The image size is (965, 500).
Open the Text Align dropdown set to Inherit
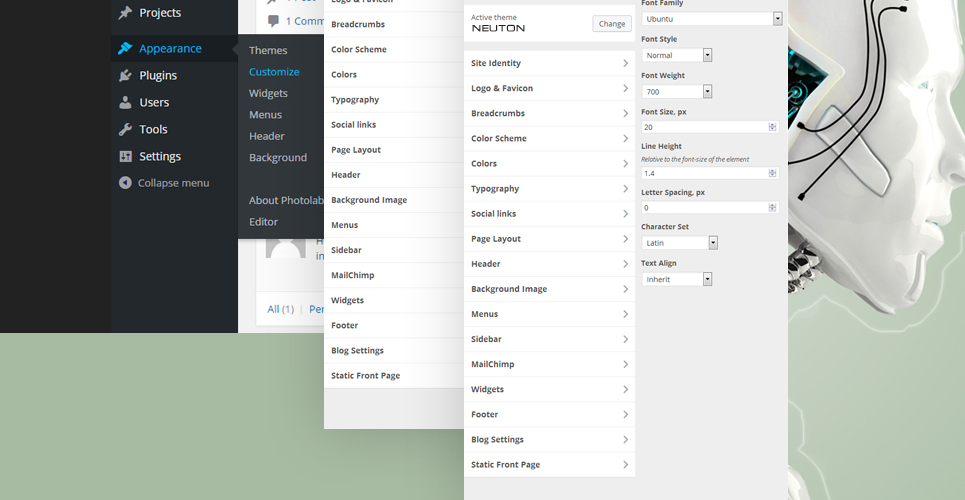677,279
